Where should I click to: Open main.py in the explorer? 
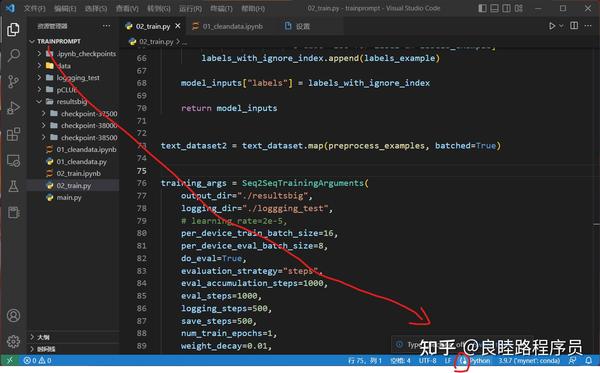[69, 197]
